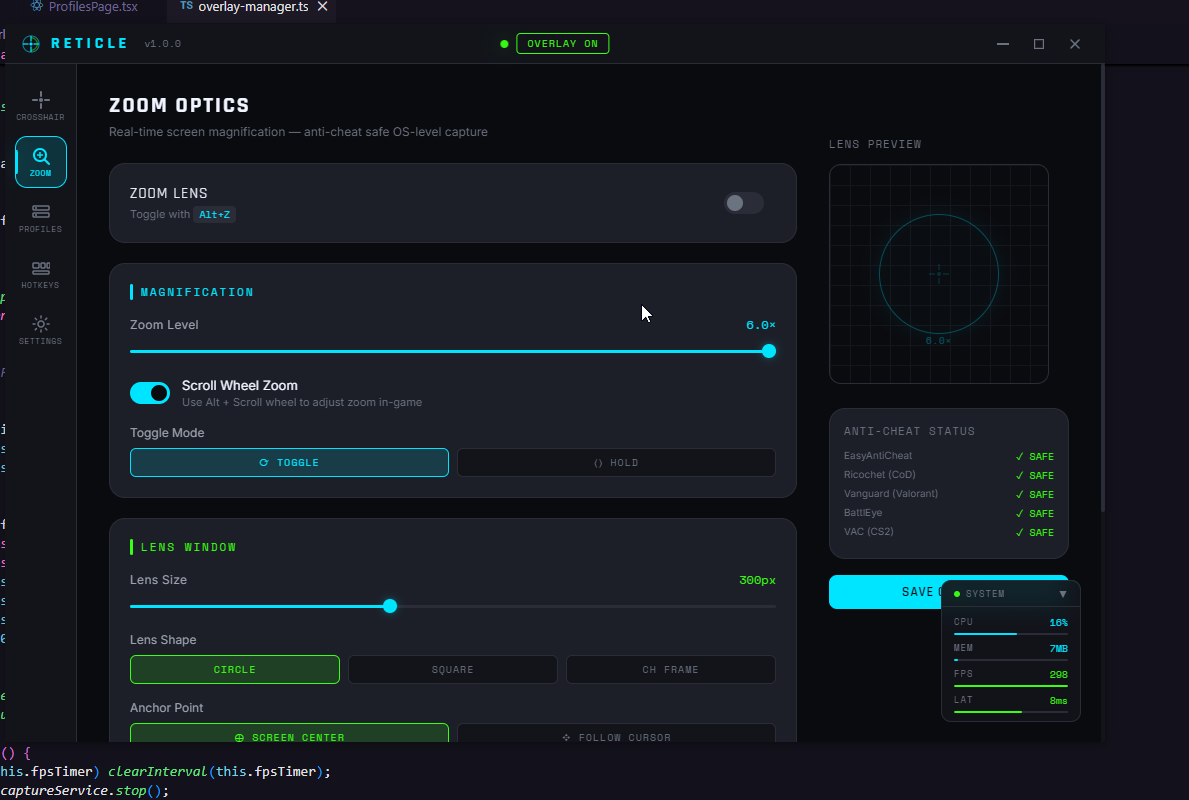Select the Zoom magnifier sidebar icon
The image size is (1189, 800).
pos(41,162)
